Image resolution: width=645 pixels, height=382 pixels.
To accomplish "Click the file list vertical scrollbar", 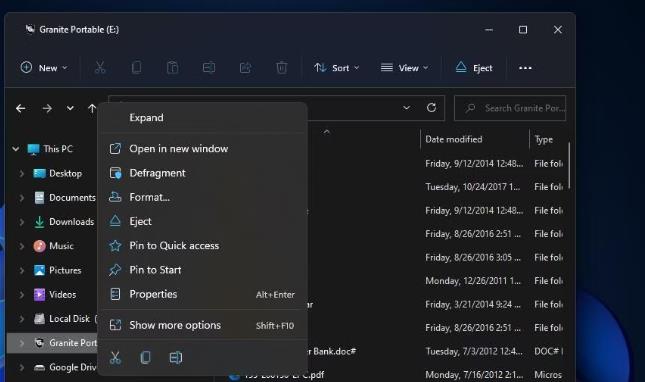I will point(569,166).
